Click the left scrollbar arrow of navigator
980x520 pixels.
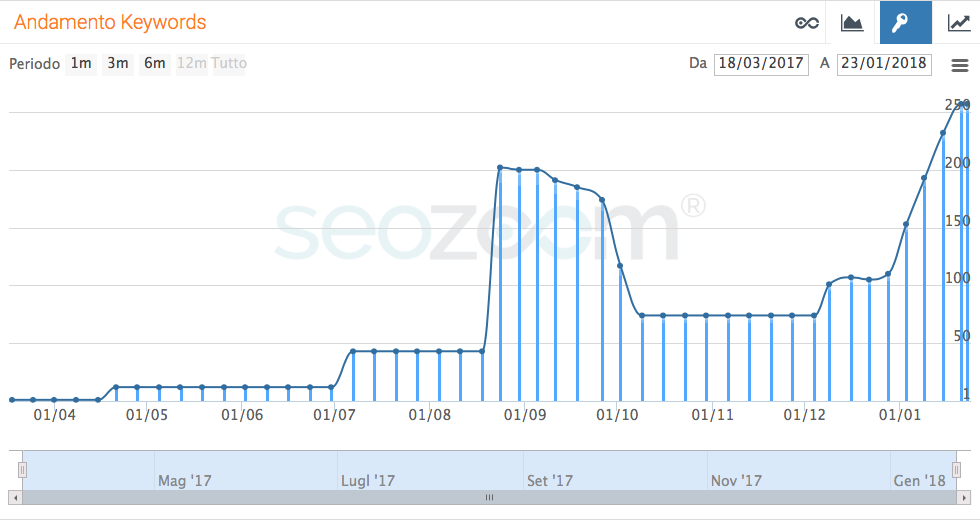(x=15, y=498)
